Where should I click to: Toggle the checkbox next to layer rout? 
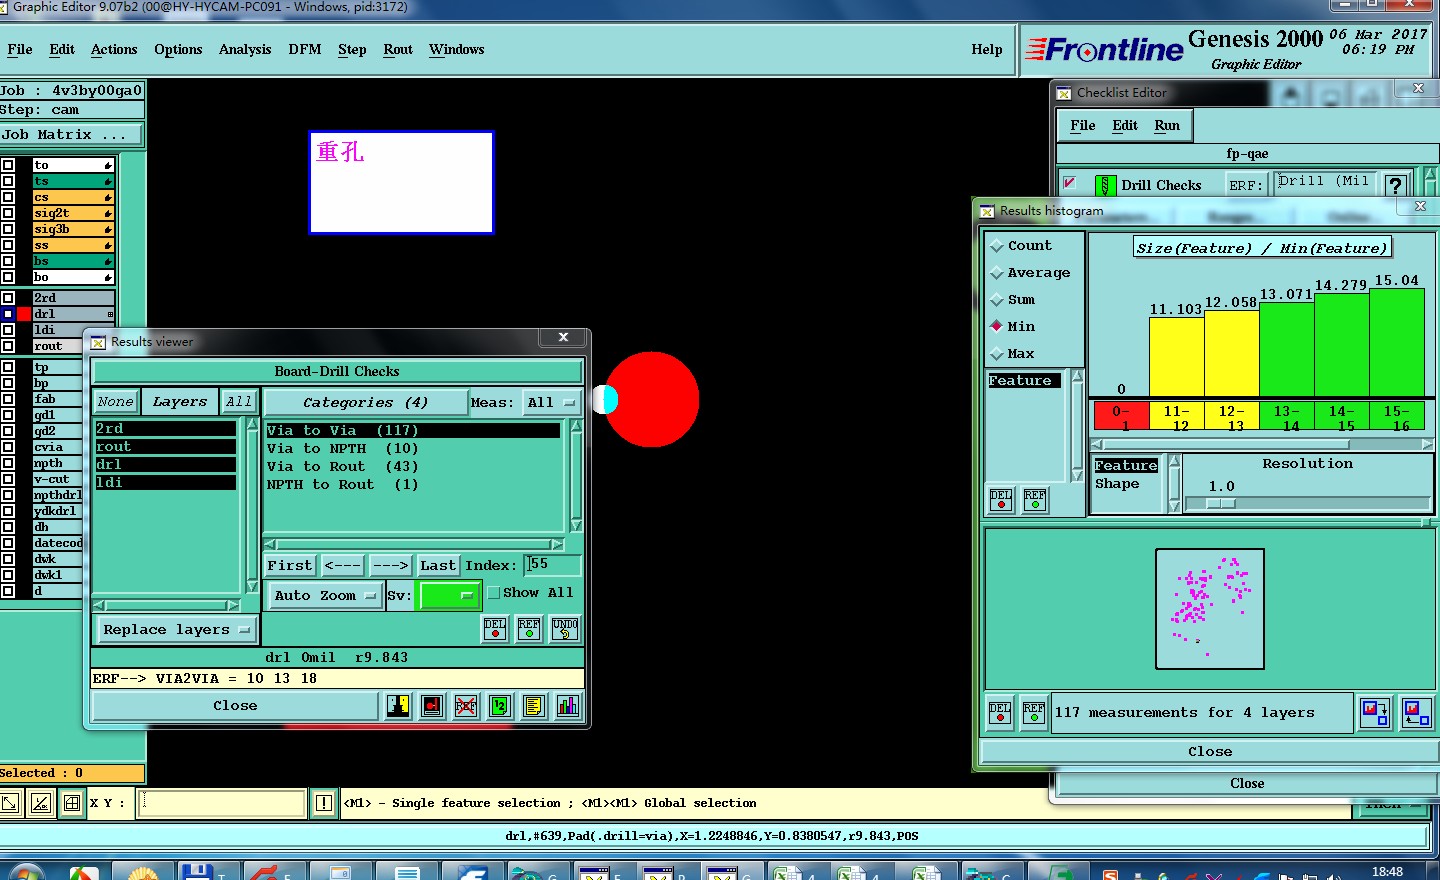point(8,346)
